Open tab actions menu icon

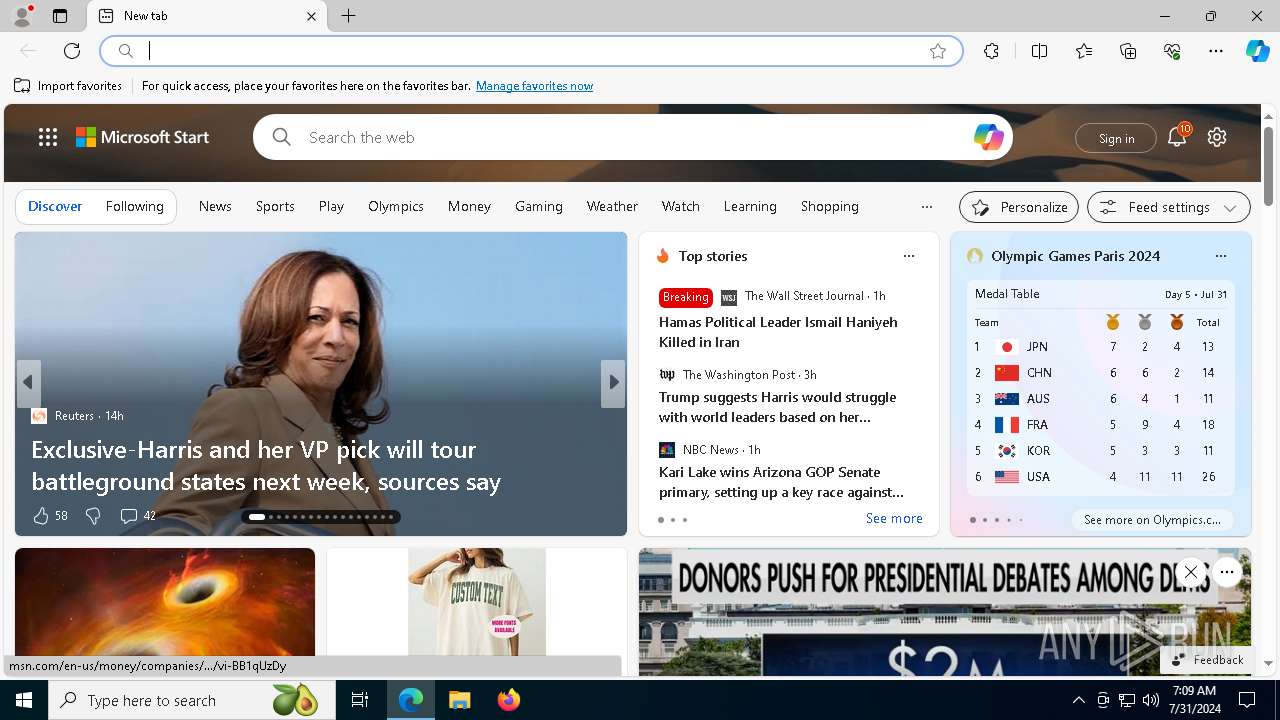(x=60, y=16)
